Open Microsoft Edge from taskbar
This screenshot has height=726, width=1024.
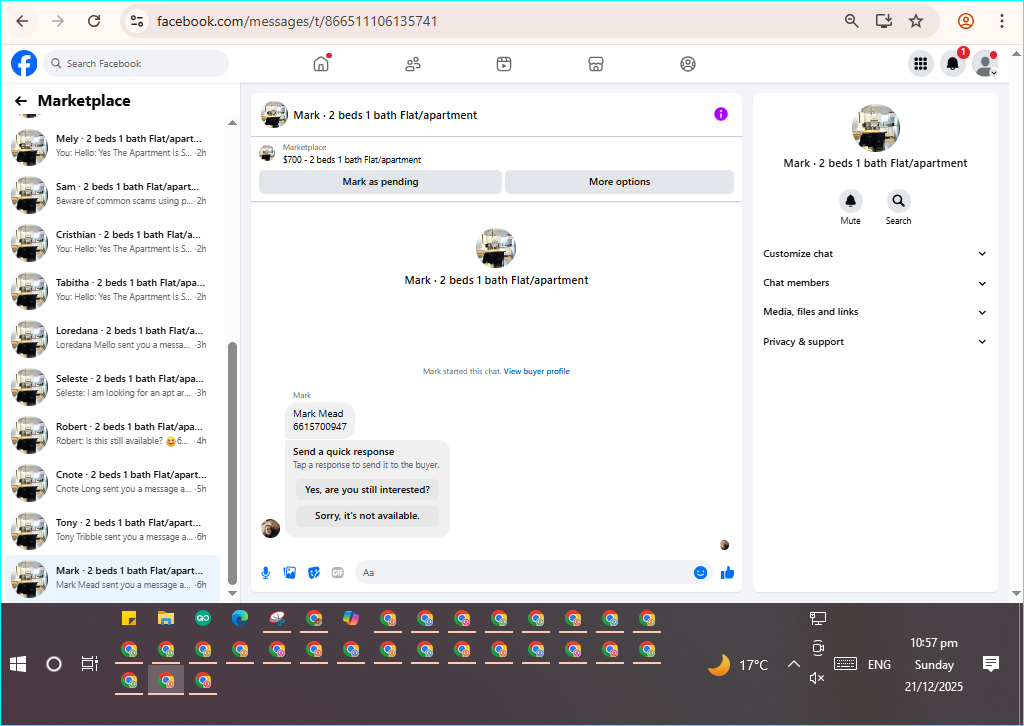coord(240,618)
